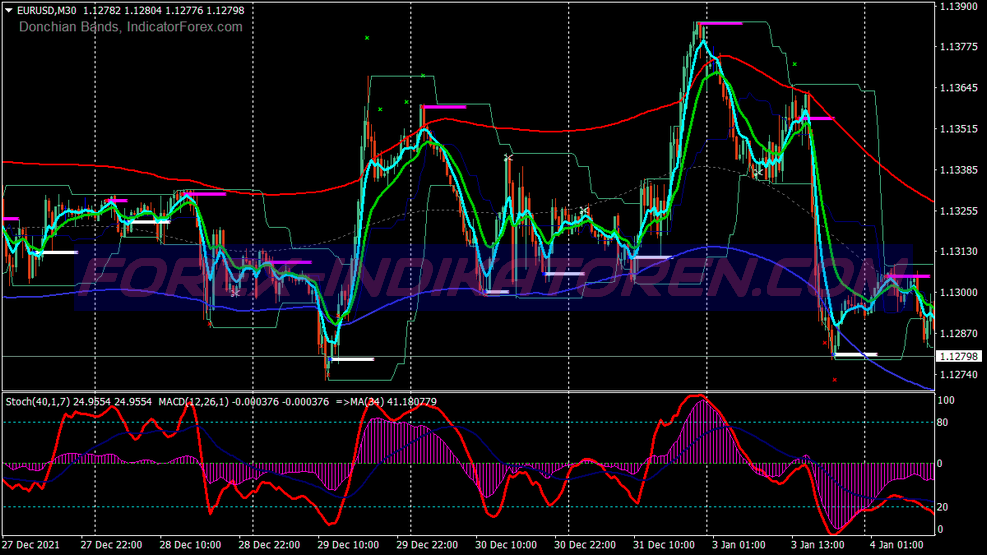987x555 pixels.
Task: Click the 30 Dec 10:00 time label
Action: pyautogui.click(x=506, y=544)
